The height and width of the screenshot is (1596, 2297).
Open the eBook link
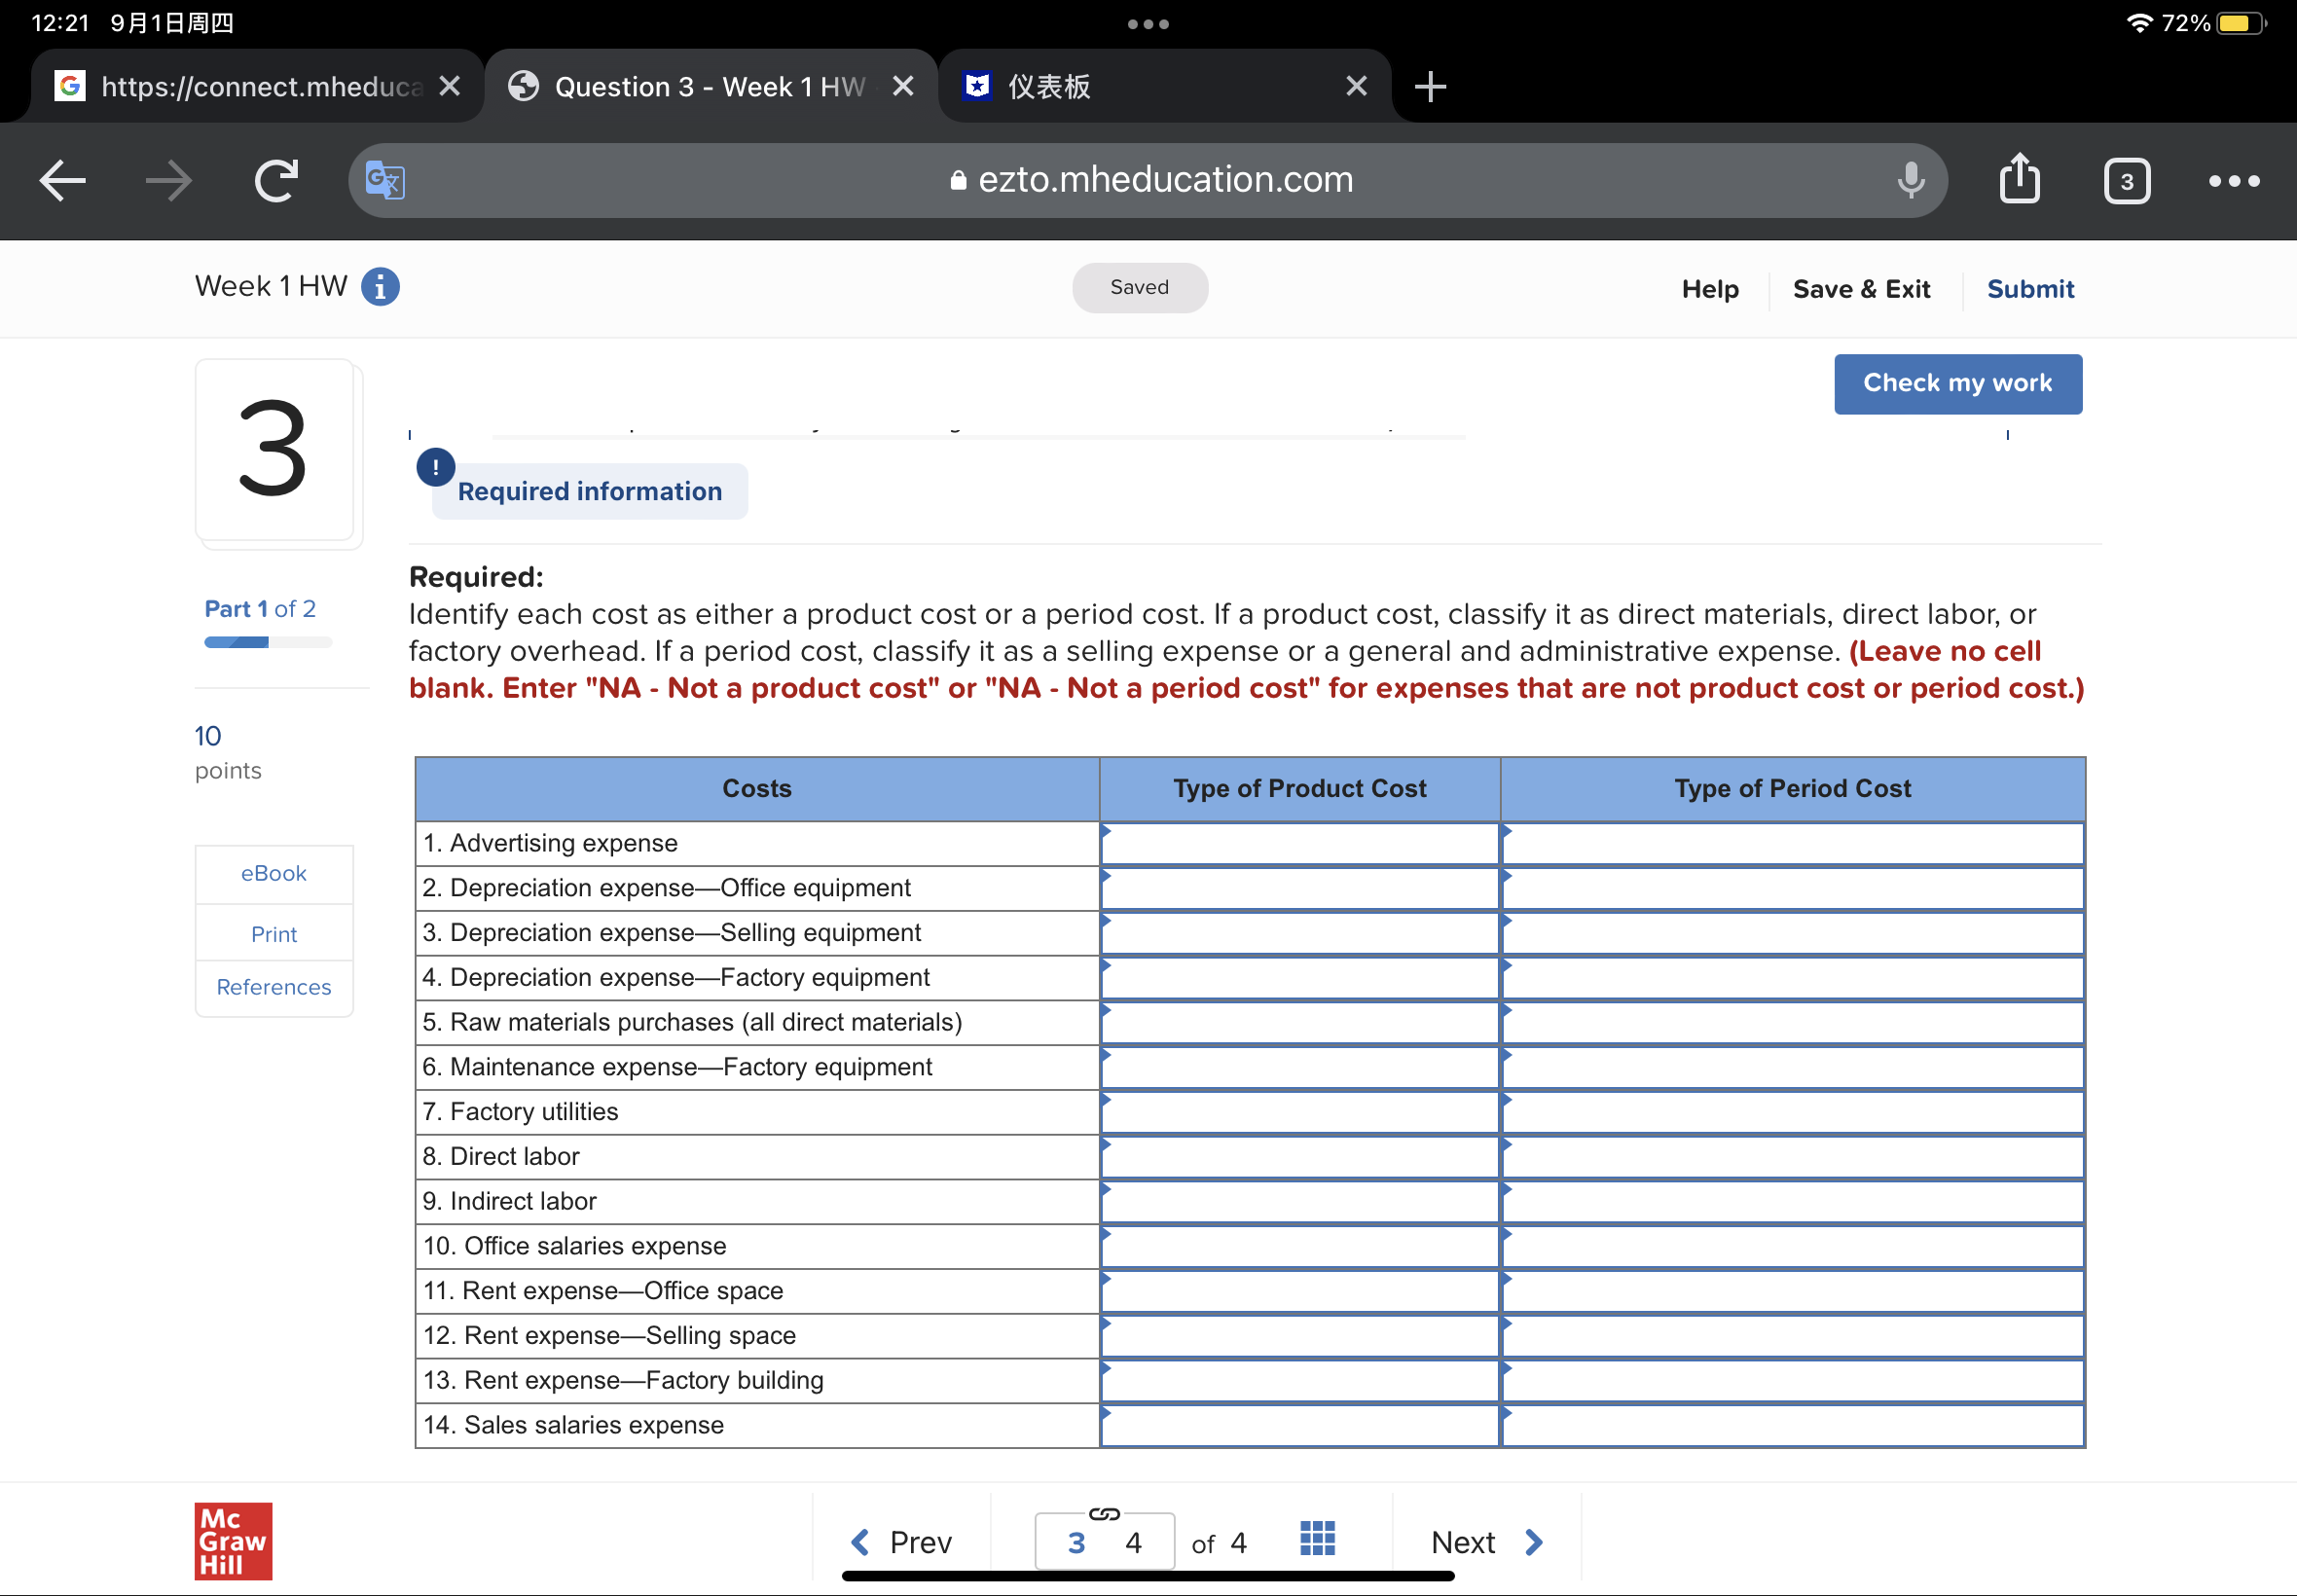pyautogui.click(x=273, y=873)
